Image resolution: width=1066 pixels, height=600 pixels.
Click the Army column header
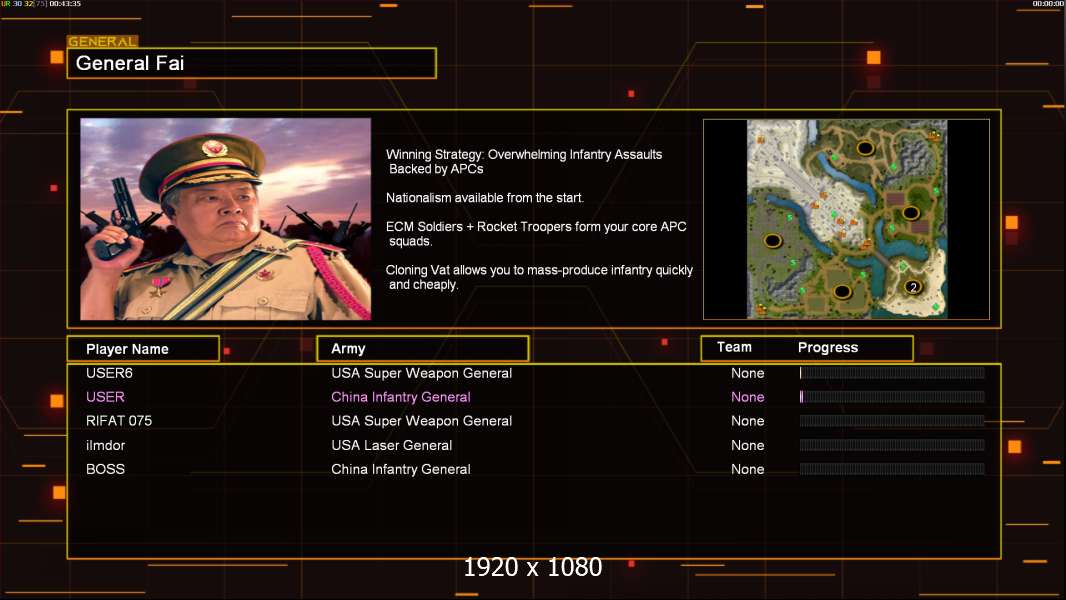(x=423, y=349)
